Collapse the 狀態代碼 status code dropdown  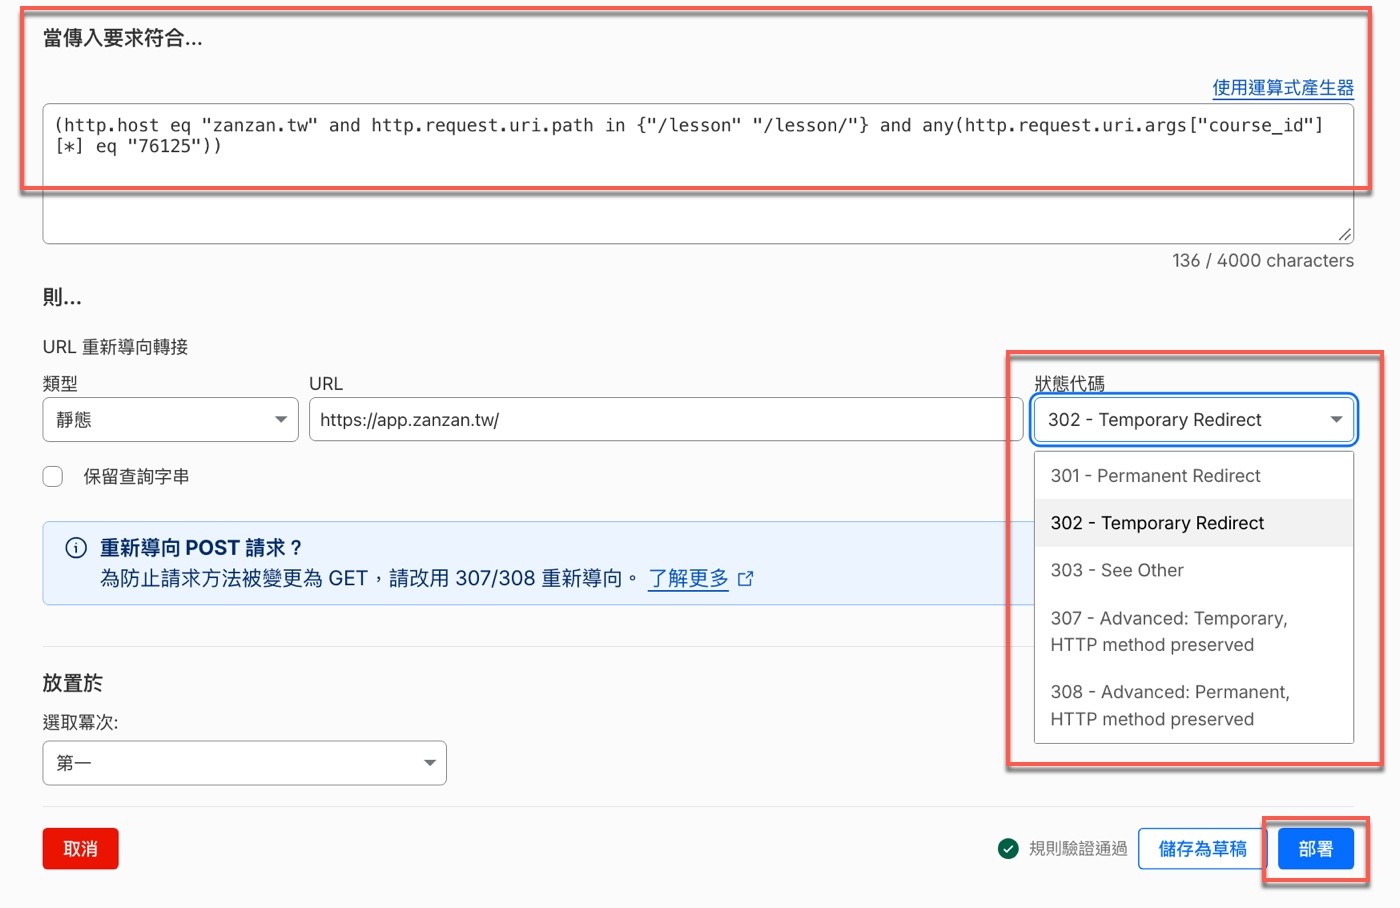(x=1194, y=420)
